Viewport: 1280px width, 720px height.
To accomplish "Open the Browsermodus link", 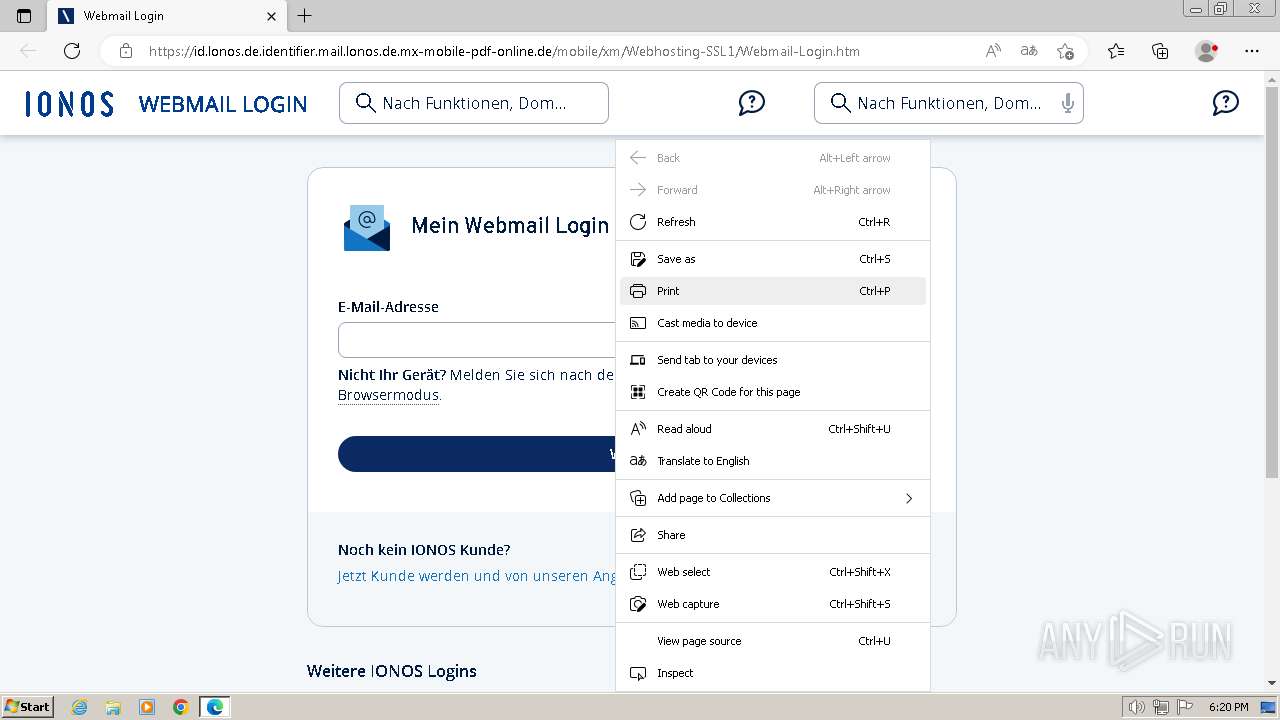I will click(x=388, y=395).
